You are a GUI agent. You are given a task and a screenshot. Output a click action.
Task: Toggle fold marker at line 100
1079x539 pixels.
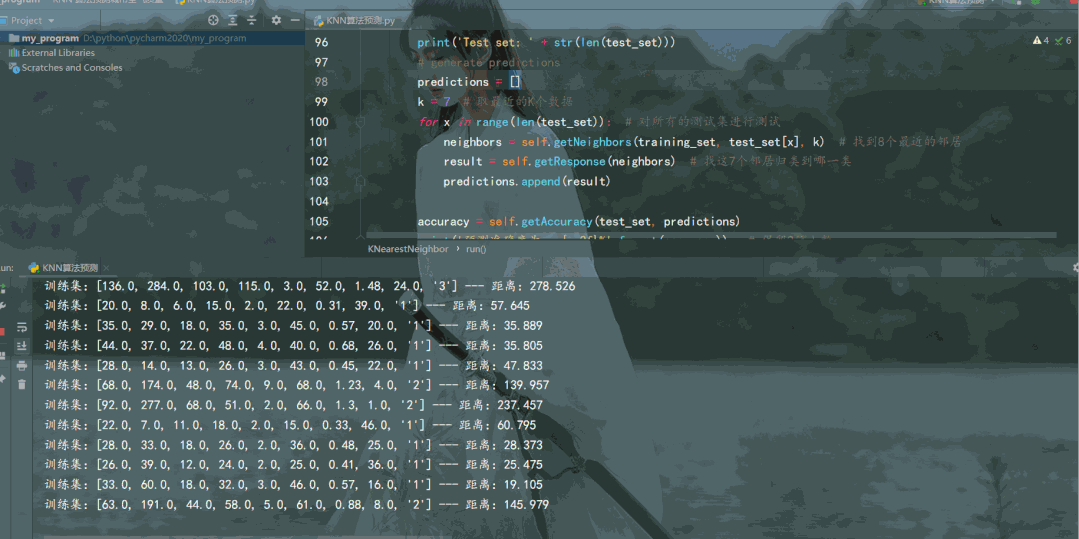coord(360,122)
